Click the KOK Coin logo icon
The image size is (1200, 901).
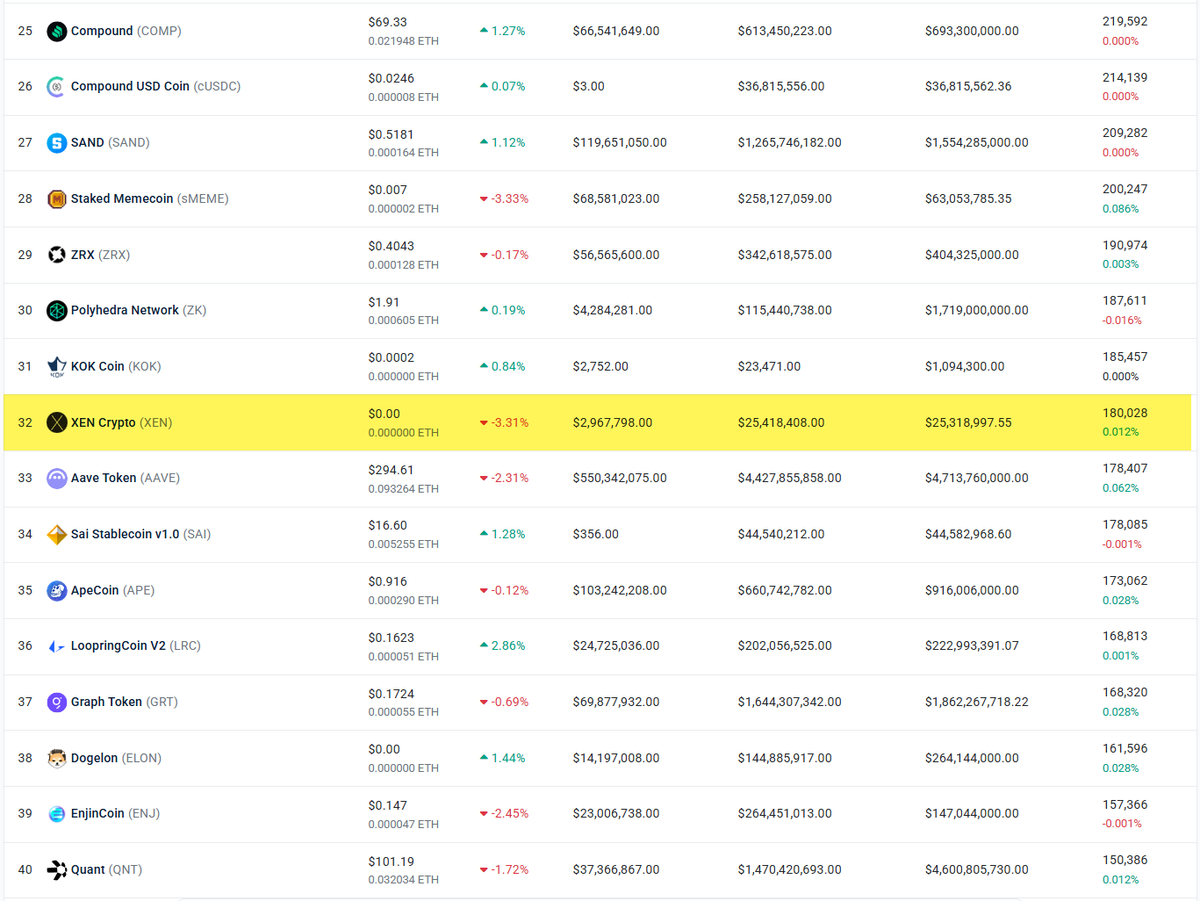pyautogui.click(x=57, y=366)
